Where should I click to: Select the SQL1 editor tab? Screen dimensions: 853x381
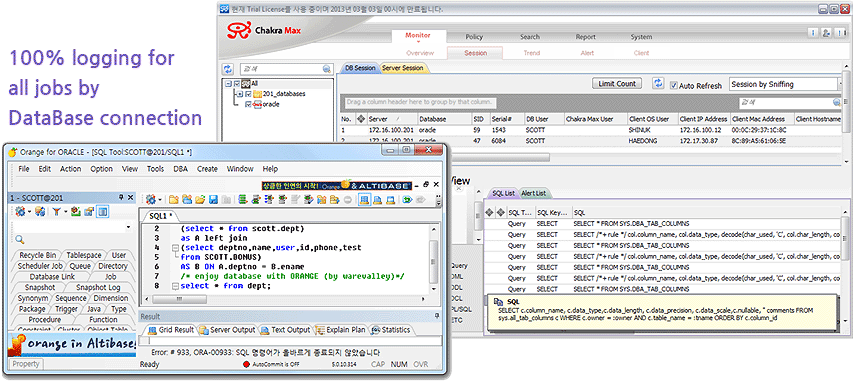(x=160, y=216)
